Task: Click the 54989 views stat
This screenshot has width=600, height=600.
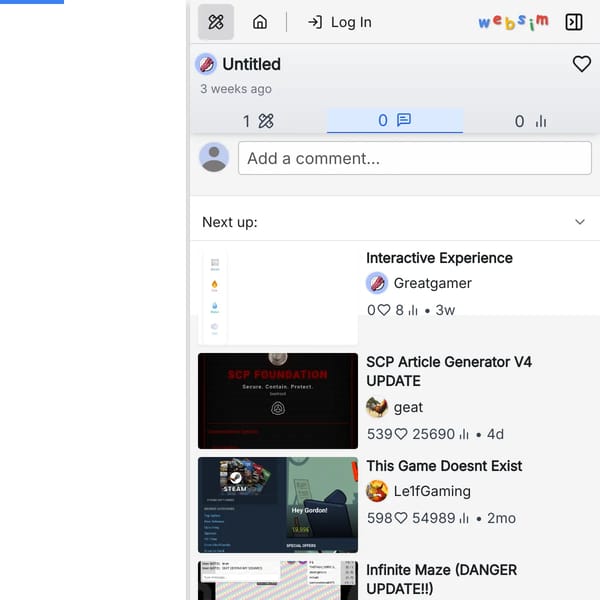Action: [440, 518]
